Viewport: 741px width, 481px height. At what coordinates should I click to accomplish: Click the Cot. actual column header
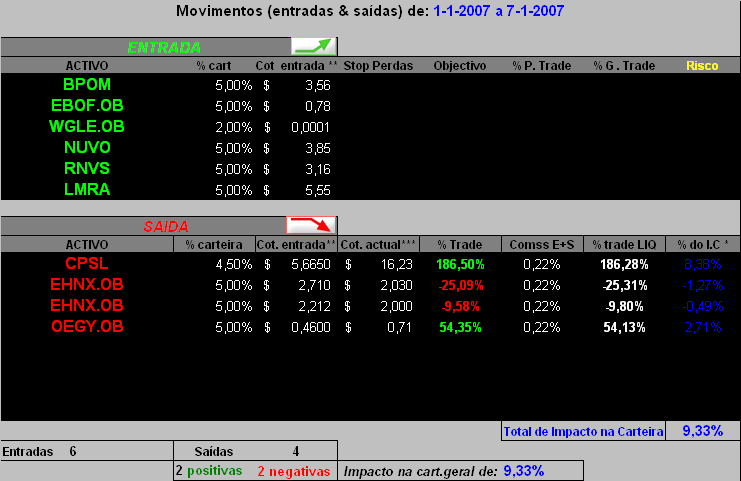pyautogui.click(x=378, y=245)
